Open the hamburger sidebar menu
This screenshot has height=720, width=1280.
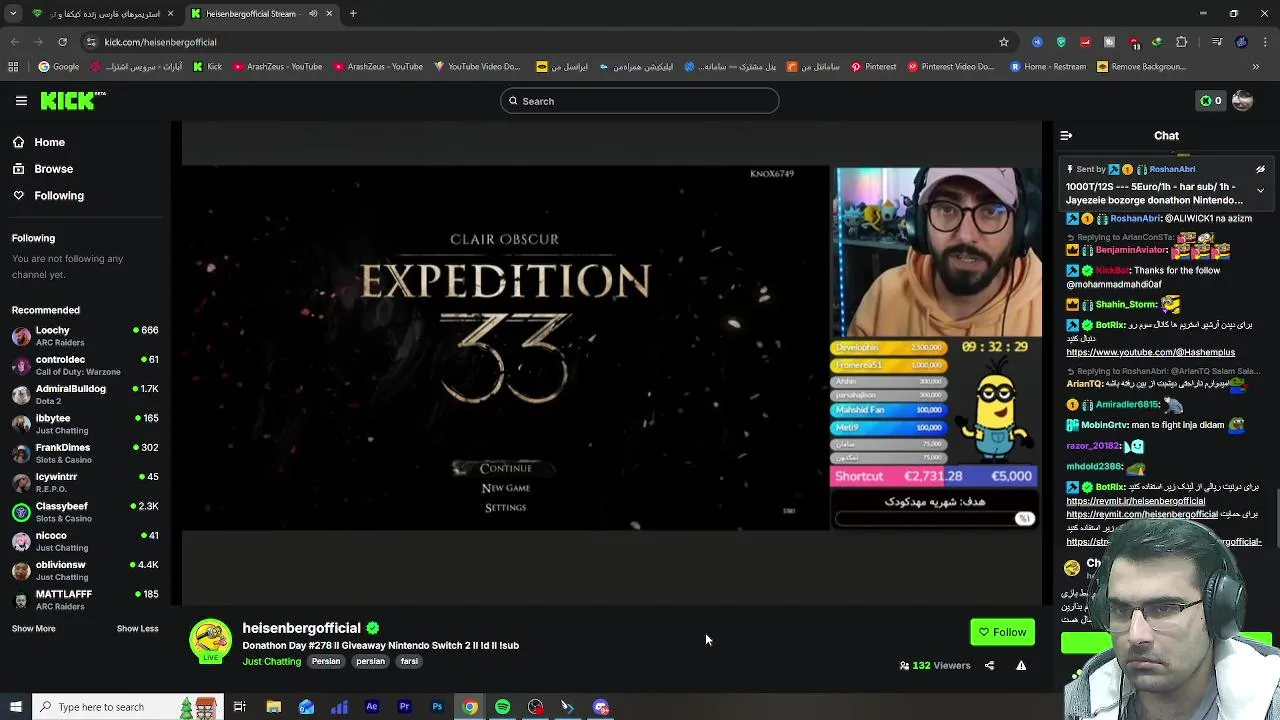pos(21,101)
